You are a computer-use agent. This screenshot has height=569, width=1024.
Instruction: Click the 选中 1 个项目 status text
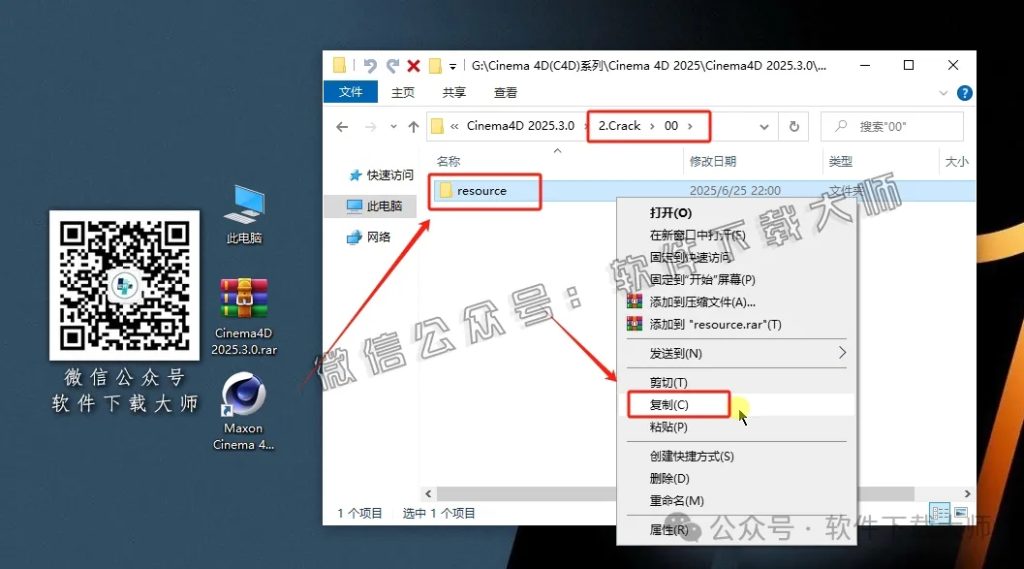pos(439,513)
